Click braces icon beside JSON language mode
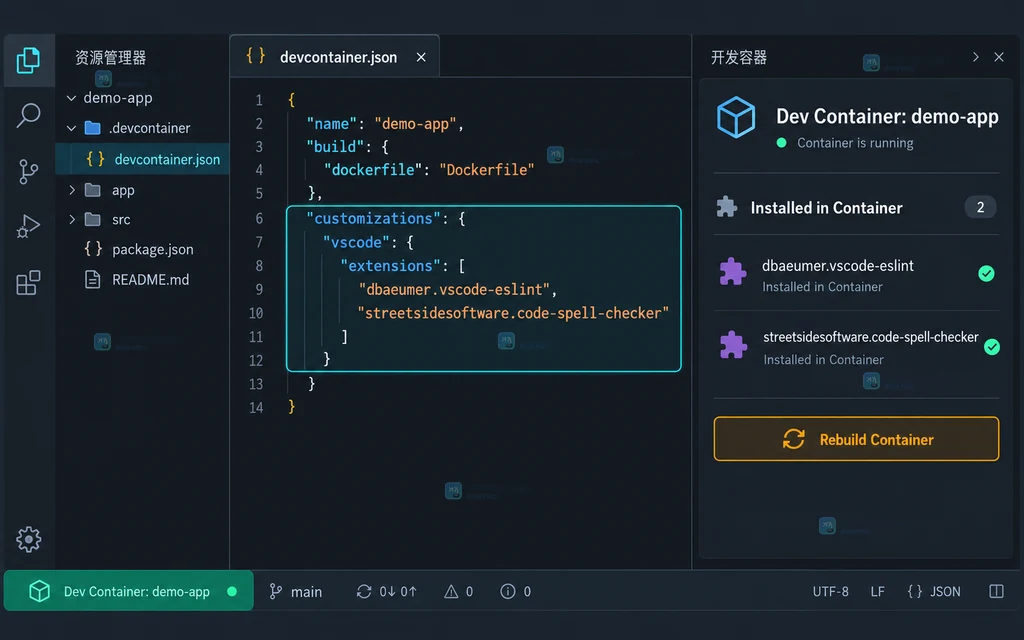 [915, 591]
